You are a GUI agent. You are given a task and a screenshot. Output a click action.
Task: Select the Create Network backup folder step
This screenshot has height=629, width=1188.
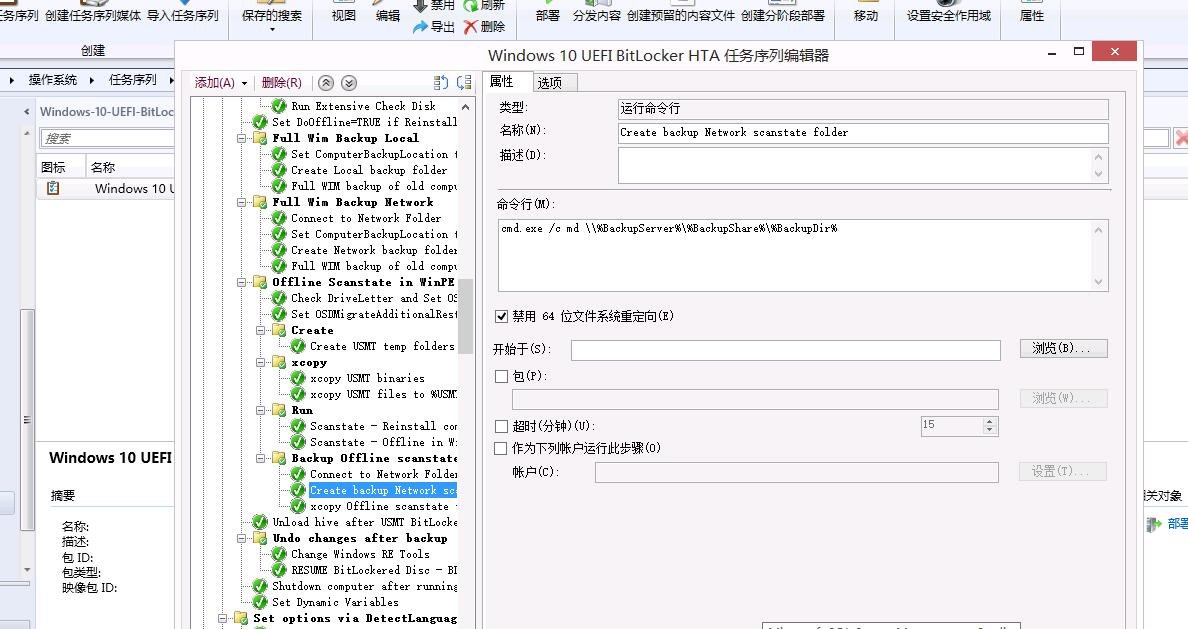point(374,250)
